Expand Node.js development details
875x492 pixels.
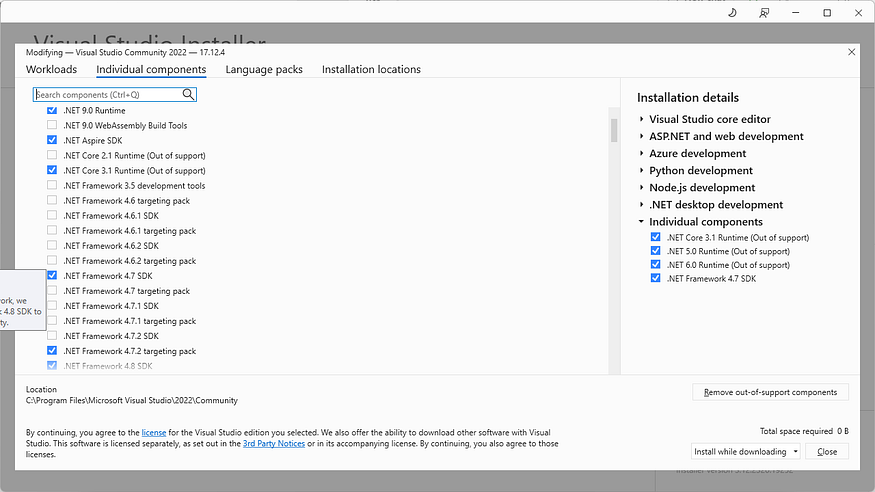(x=642, y=187)
